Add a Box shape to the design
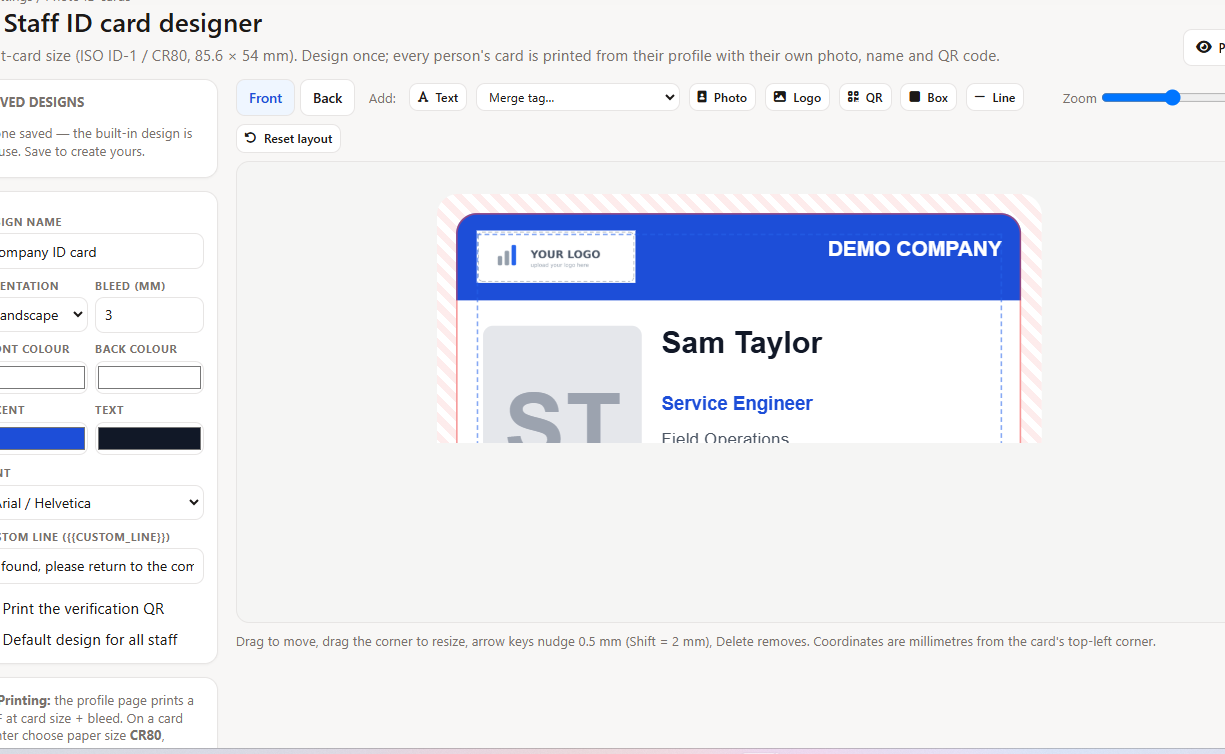The width and height of the screenshot is (1225, 754). [x=928, y=97]
